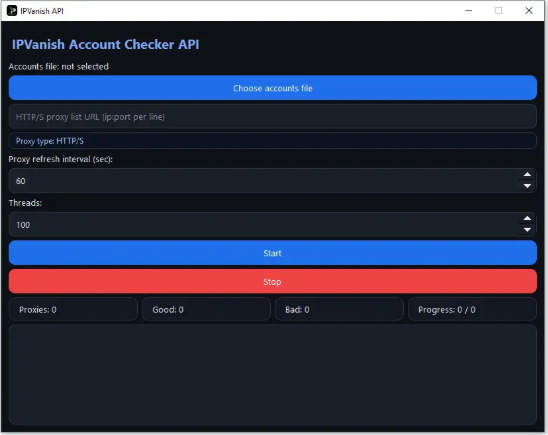The width and height of the screenshot is (548, 435).
Task: Click the Choose accounts file button
Action: [x=273, y=88]
